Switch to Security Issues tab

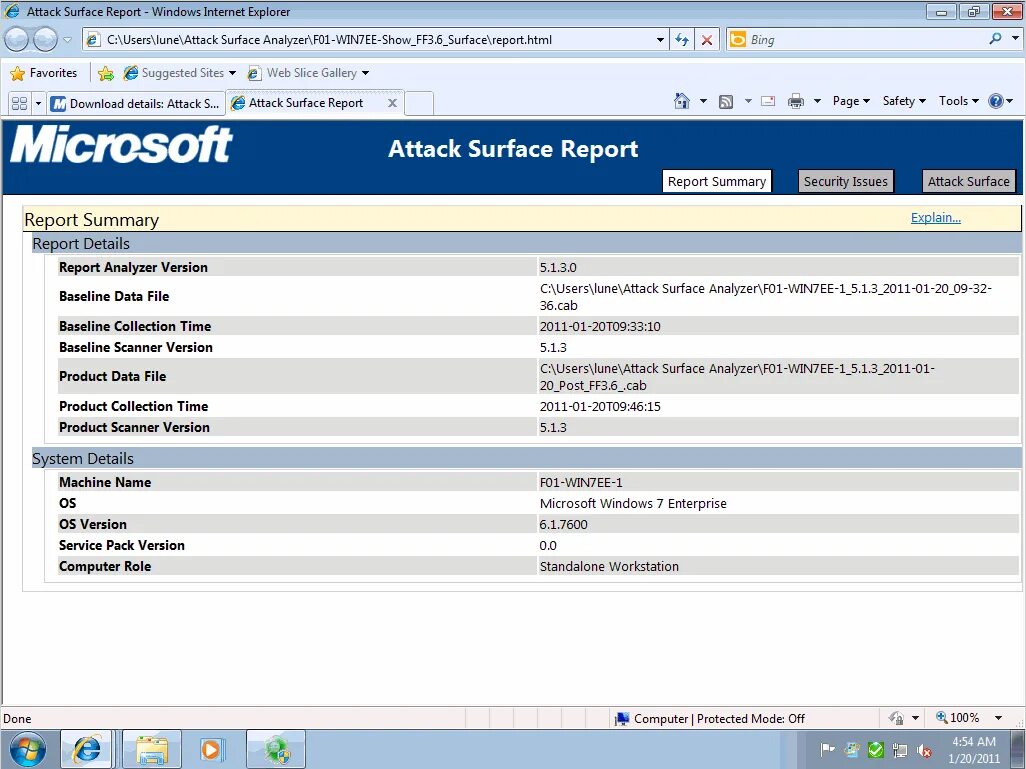pos(845,181)
